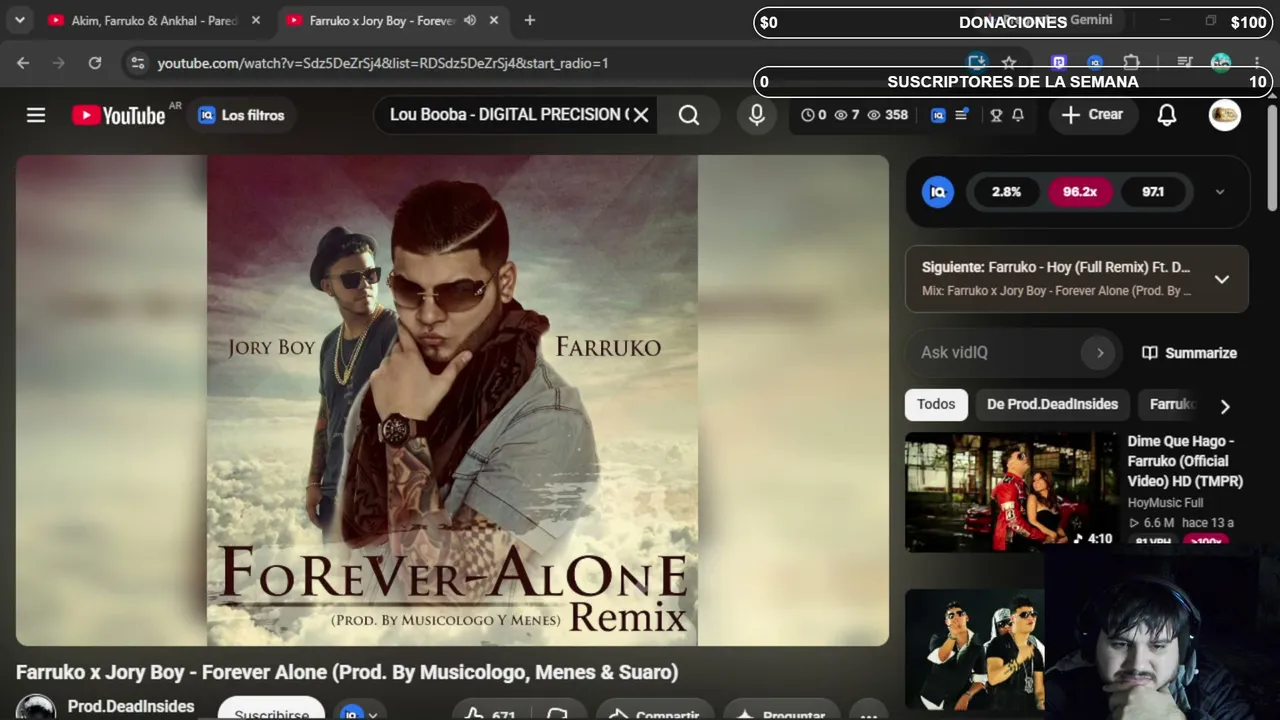Expand the Siguiente mix playlist panel

tap(1221, 279)
